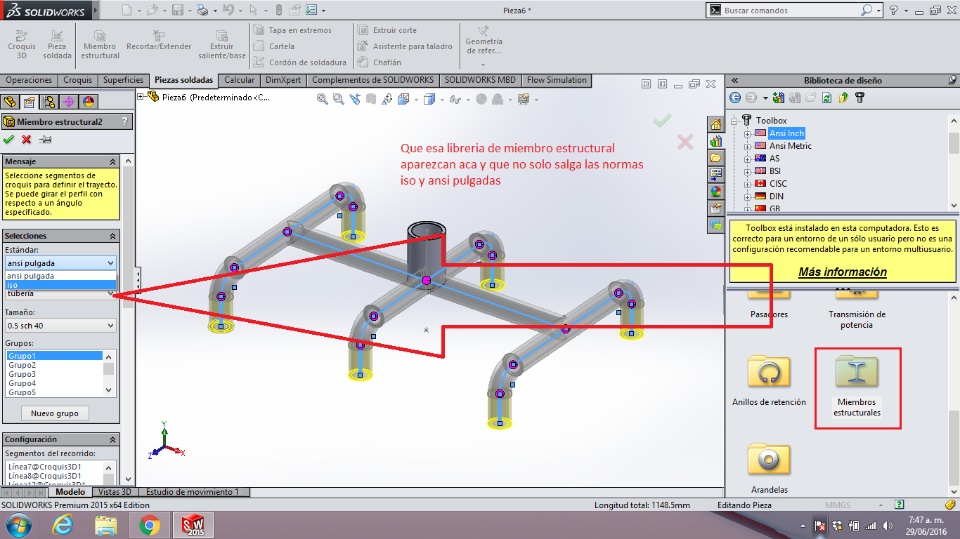Click the Toolbox bolt icon in library toolbar
This screenshot has height=539, width=960.
coord(860,97)
